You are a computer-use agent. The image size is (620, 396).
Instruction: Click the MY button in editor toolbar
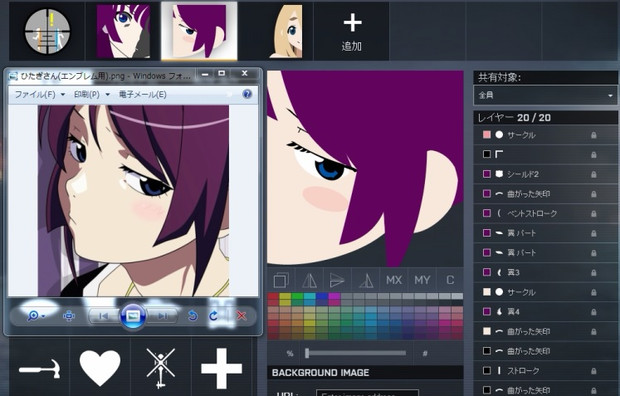point(422,280)
